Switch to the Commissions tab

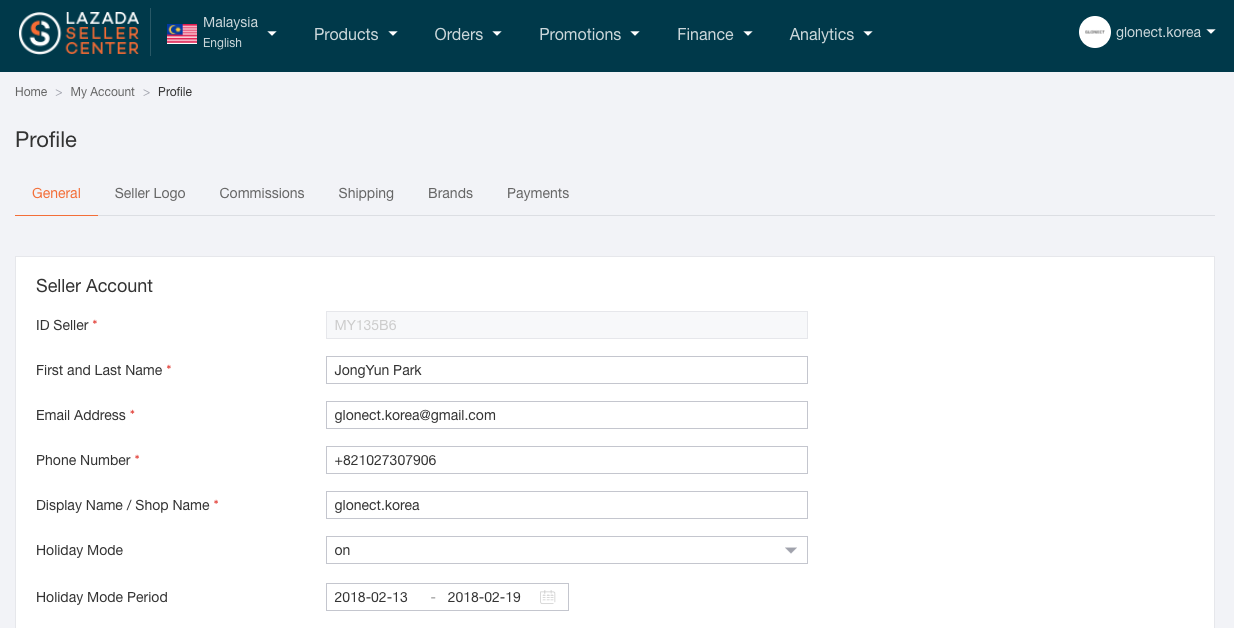point(262,193)
